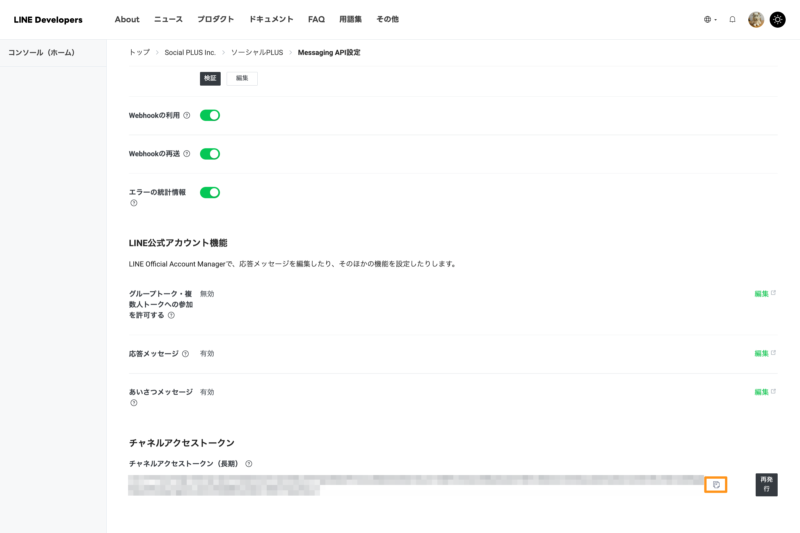Image resolution: width=800 pixels, height=533 pixels.
Task: Click the blurred access token value
Action: (x=416, y=485)
